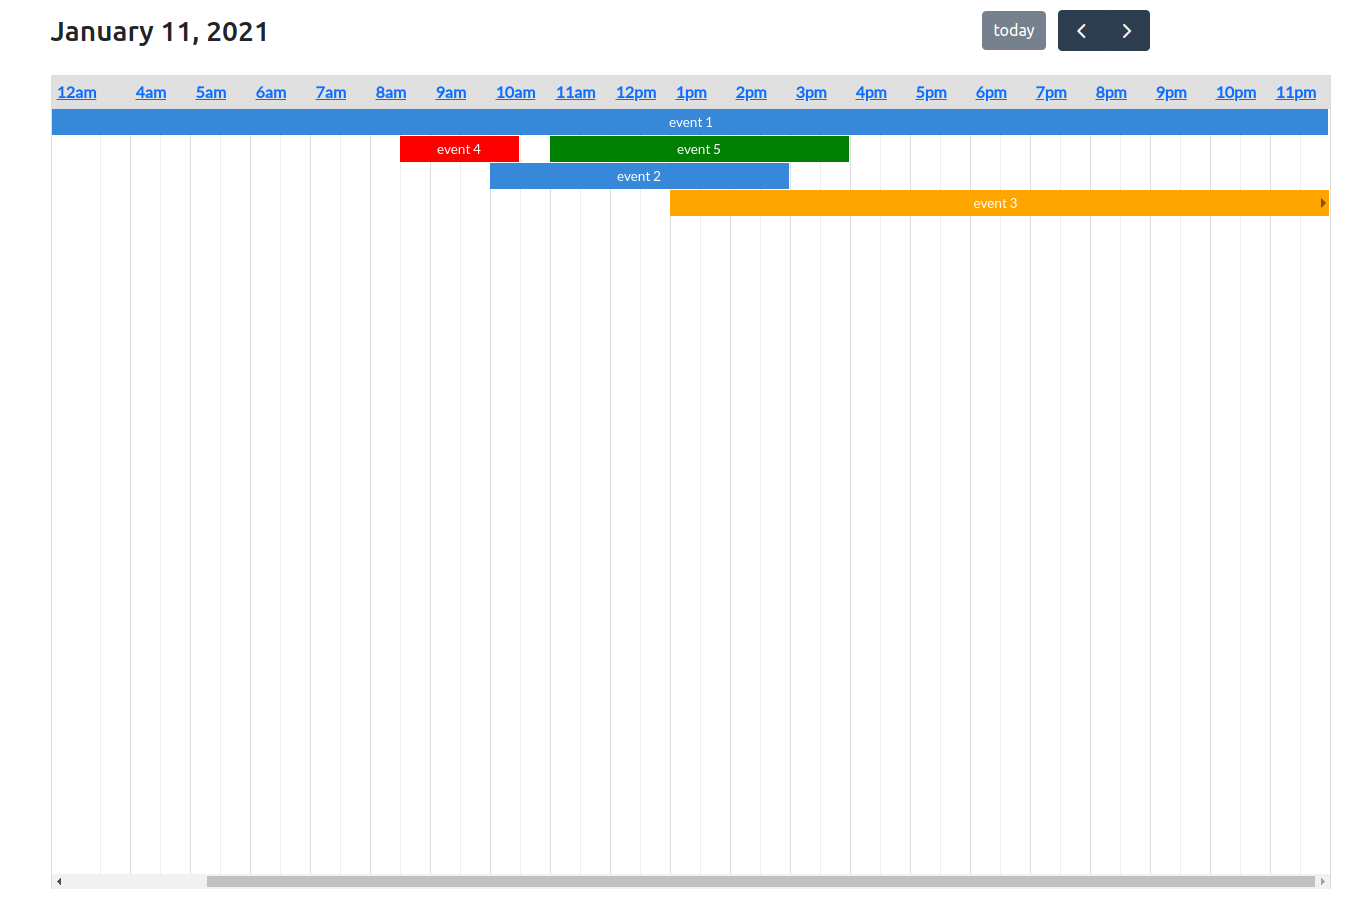Click the next day chevron arrow
The width and height of the screenshot is (1353, 914).
point(1126,30)
